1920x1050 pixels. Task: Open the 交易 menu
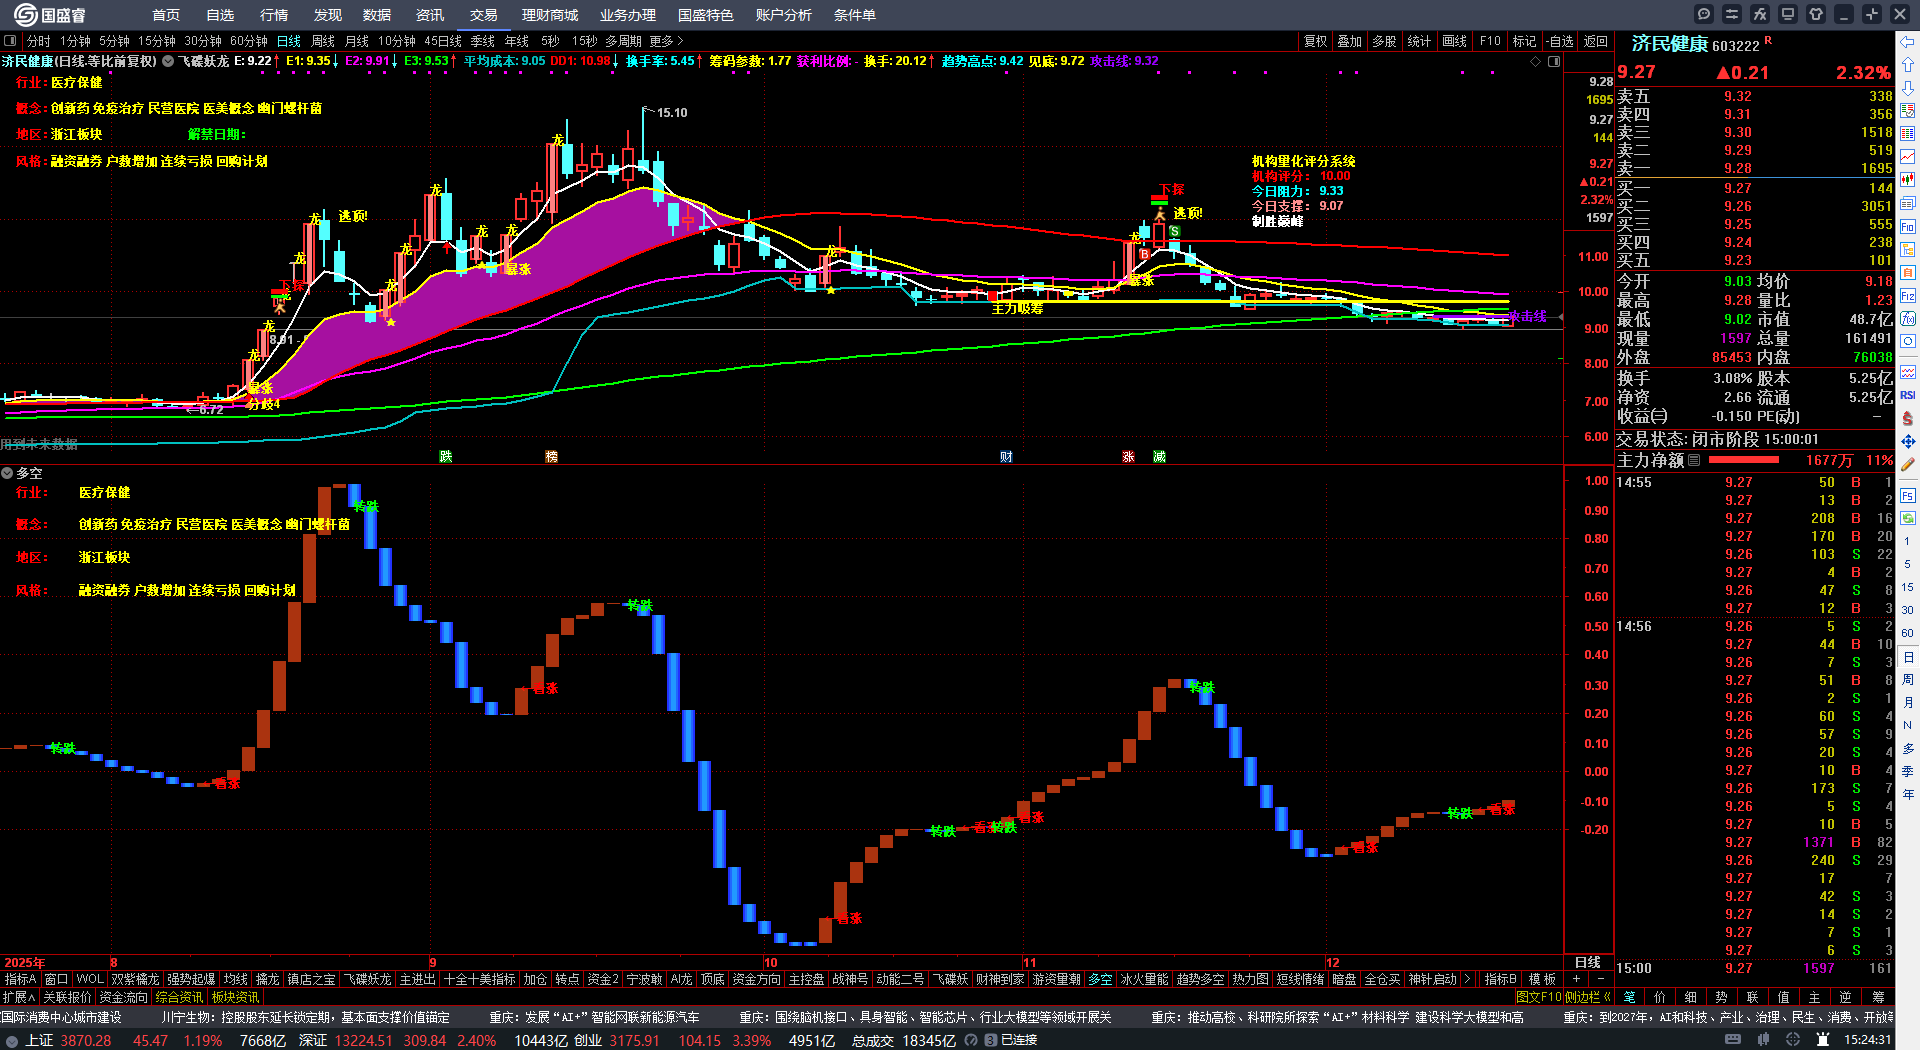coord(484,15)
